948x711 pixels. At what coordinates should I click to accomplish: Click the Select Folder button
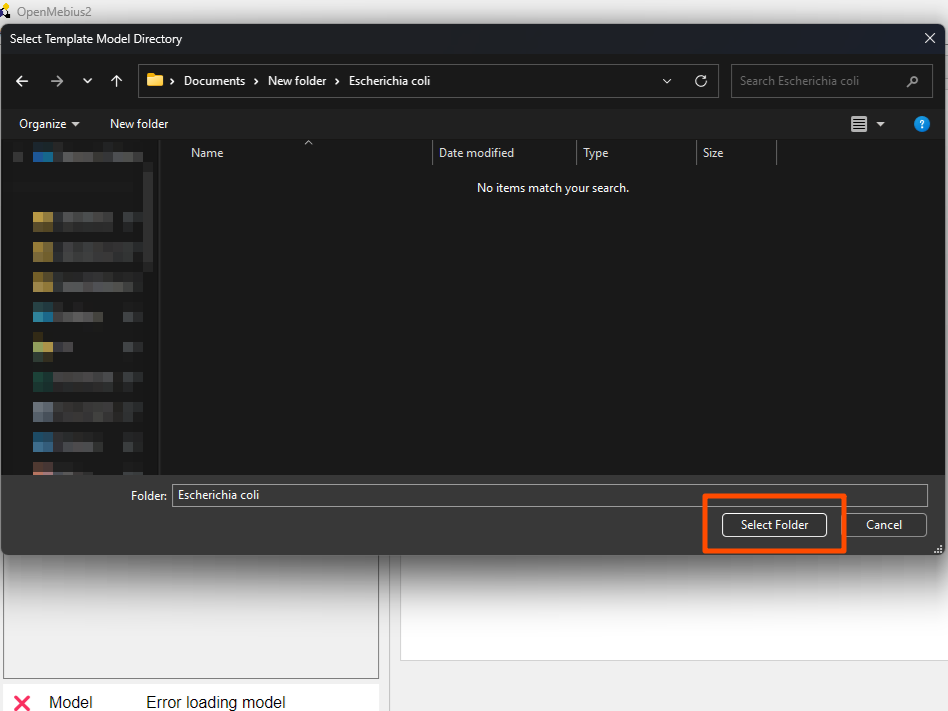tap(773, 524)
